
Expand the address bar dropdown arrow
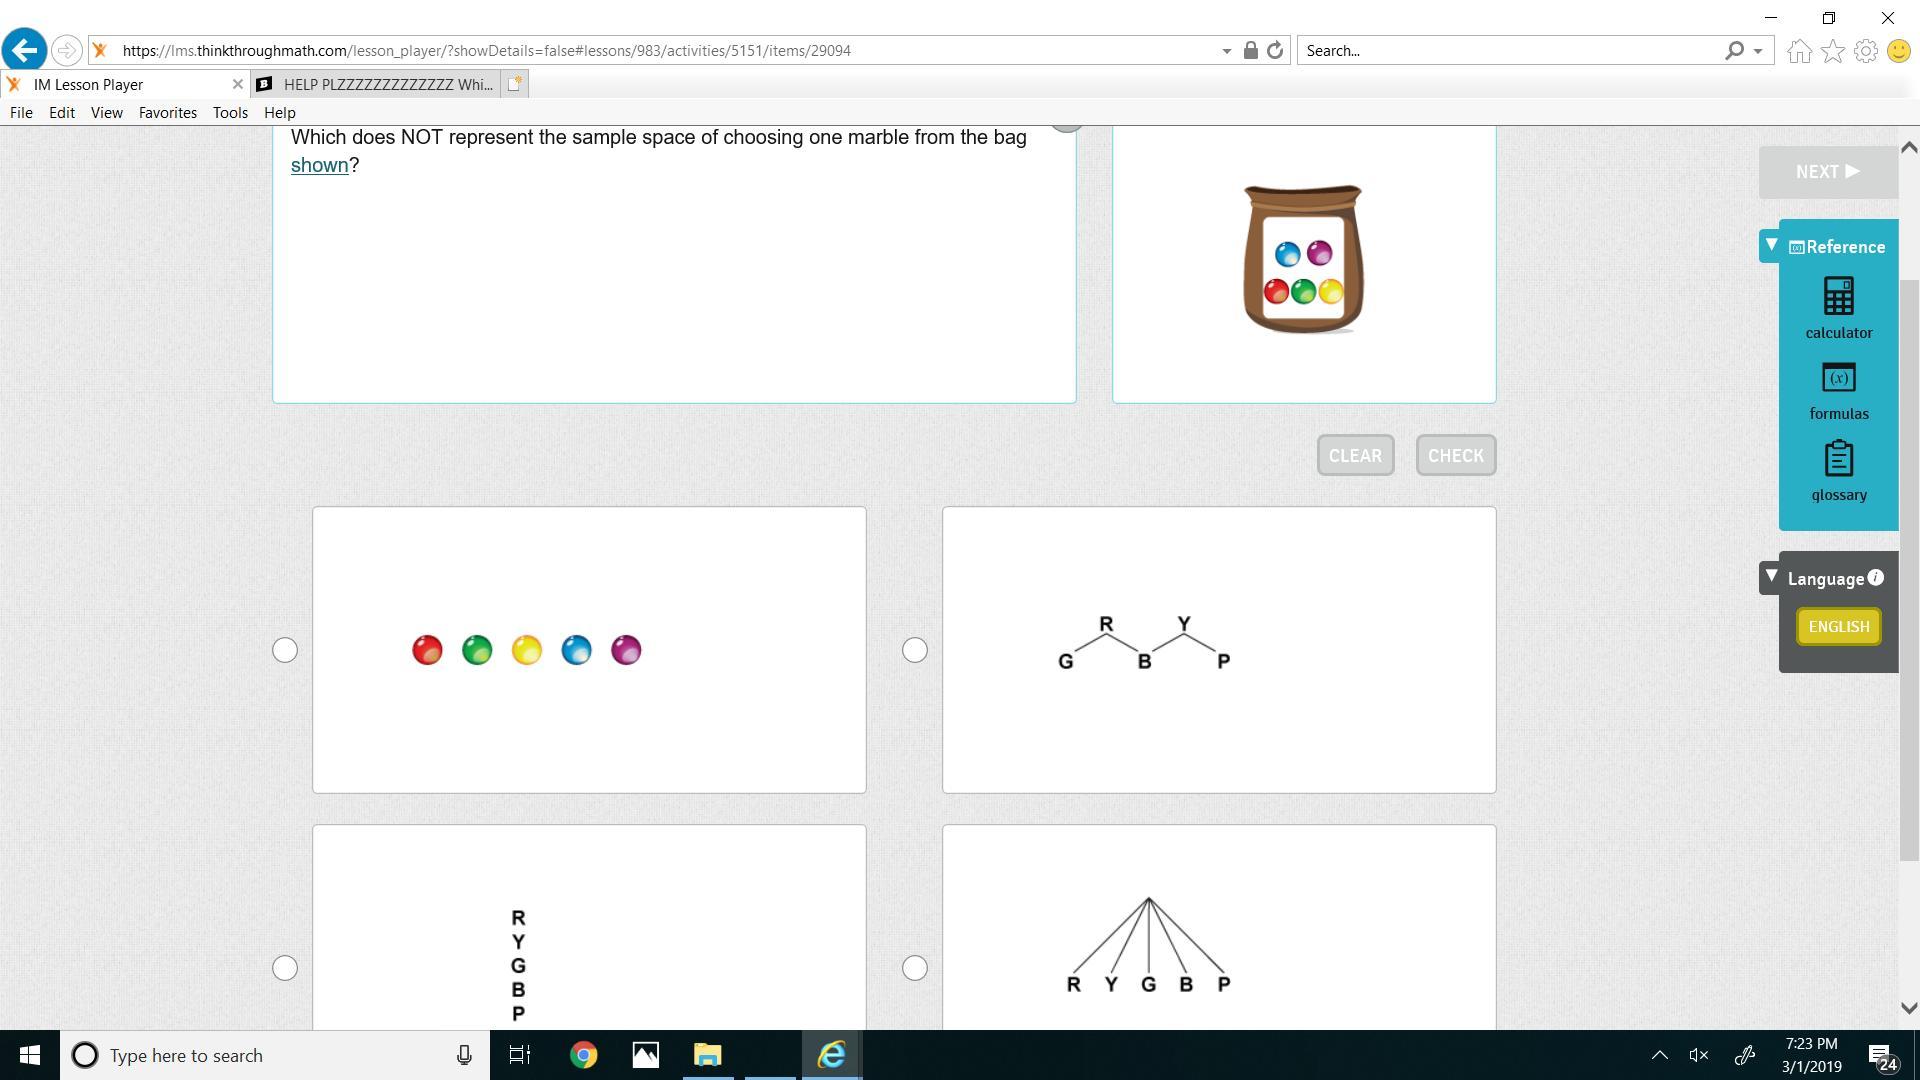pos(1226,51)
